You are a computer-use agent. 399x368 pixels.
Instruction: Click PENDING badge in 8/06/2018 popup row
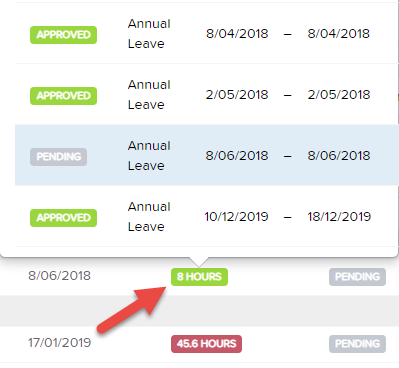coord(58,157)
